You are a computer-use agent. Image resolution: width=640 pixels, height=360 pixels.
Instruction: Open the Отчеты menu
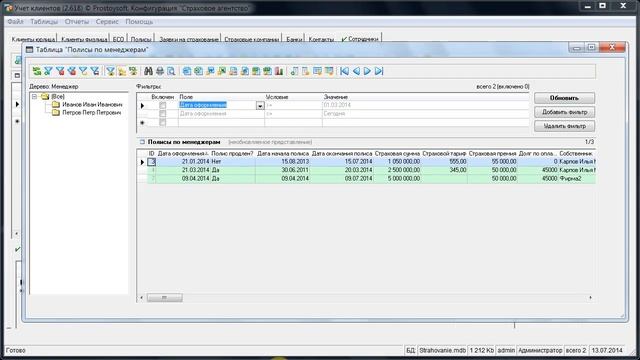click(x=76, y=22)
